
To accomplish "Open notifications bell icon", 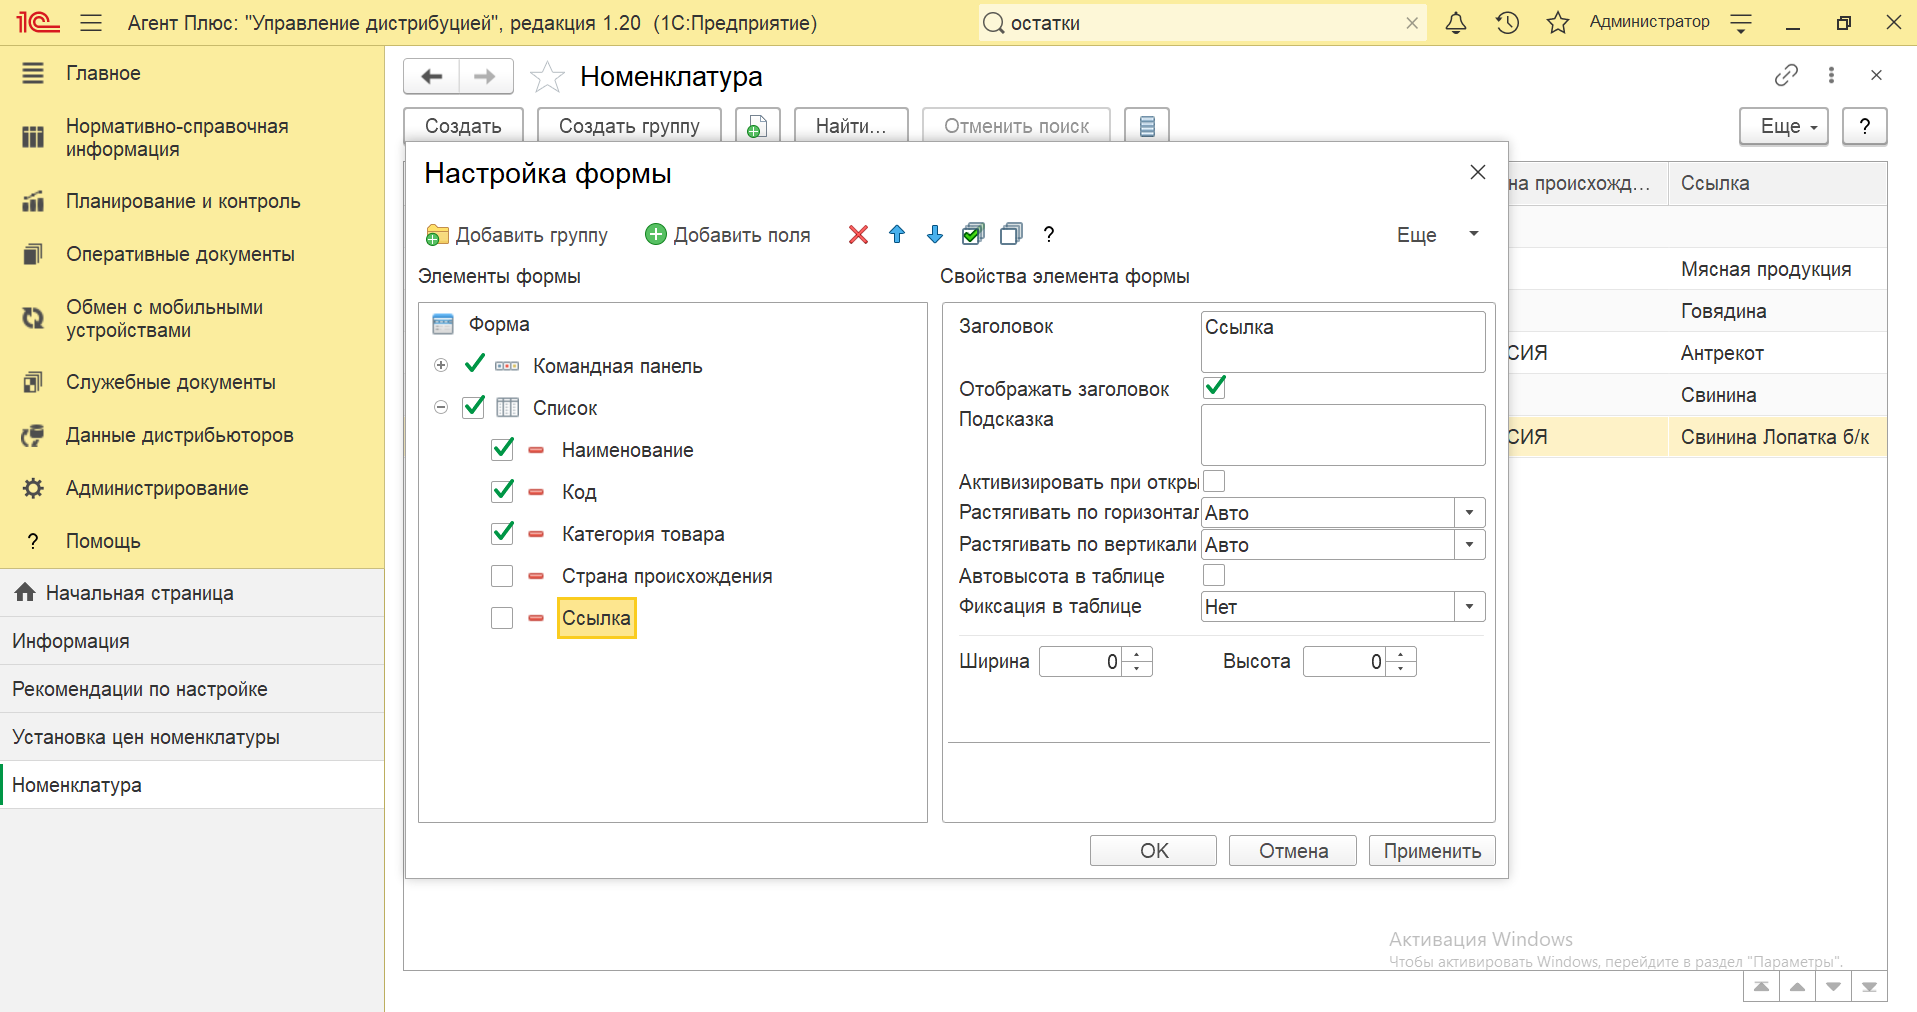I will (x=1456, y=22).
